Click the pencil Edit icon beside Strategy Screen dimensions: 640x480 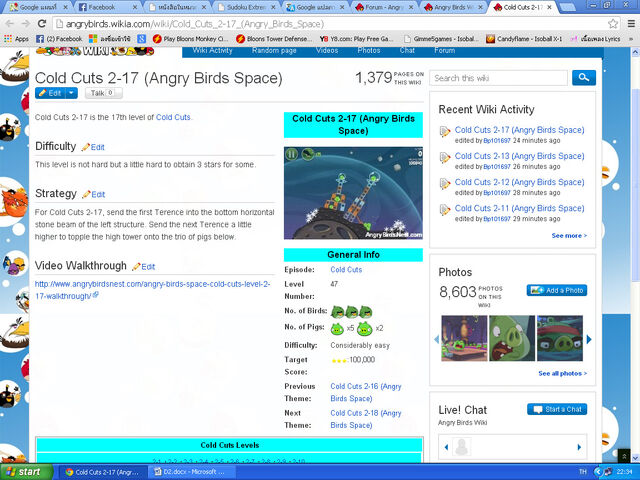pos(94,194)
